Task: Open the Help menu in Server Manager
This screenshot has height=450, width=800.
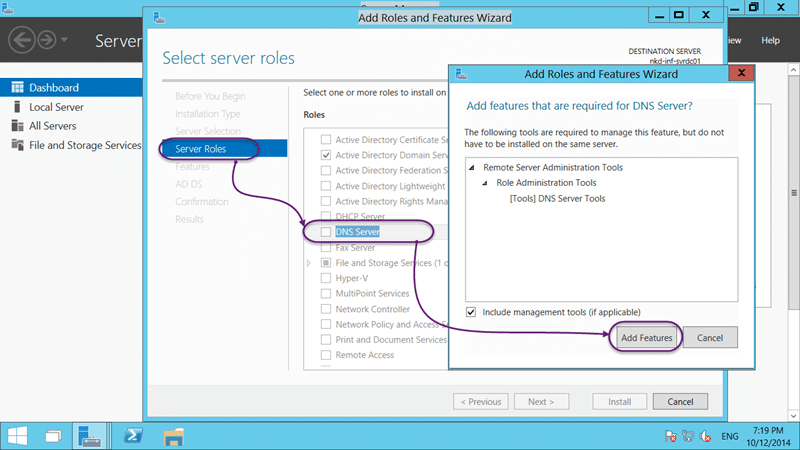Action: 770,40
